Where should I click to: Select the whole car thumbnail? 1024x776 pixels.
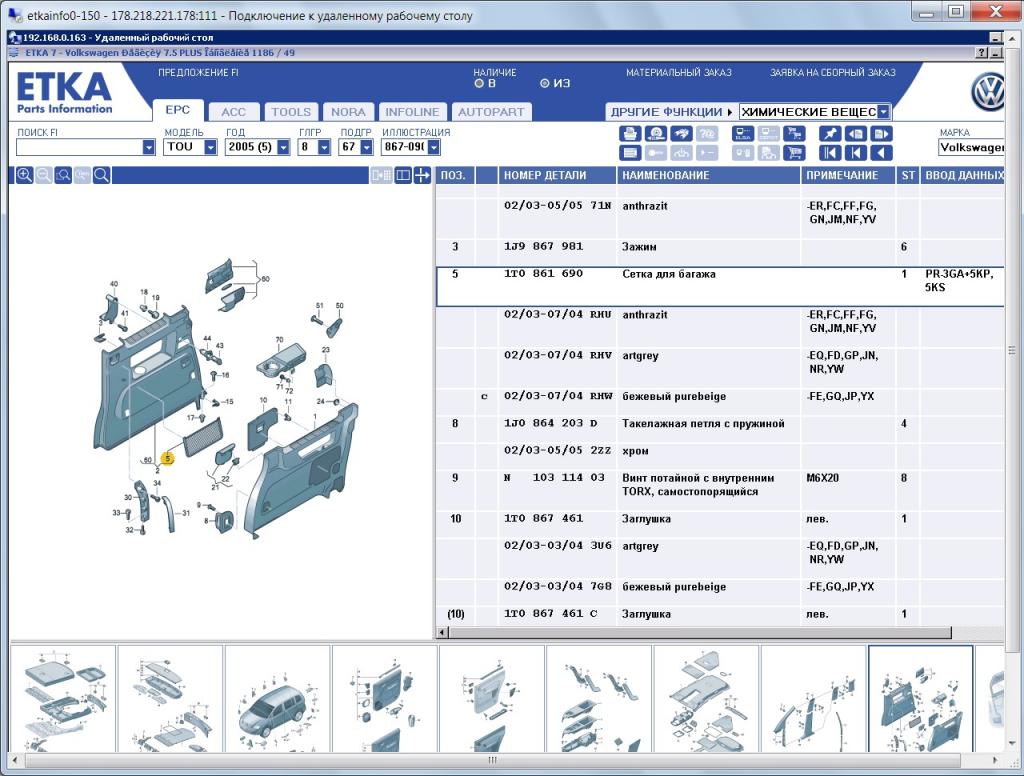278,698
